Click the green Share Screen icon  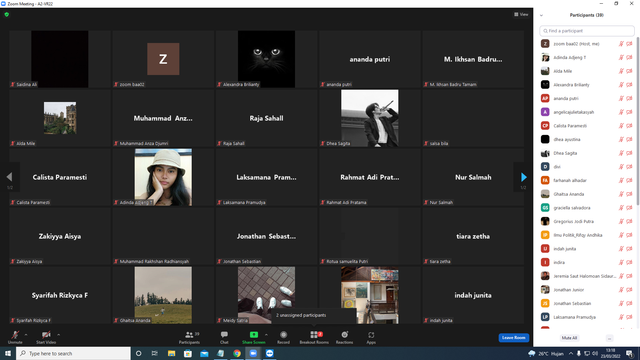click(x=253, y=335)
